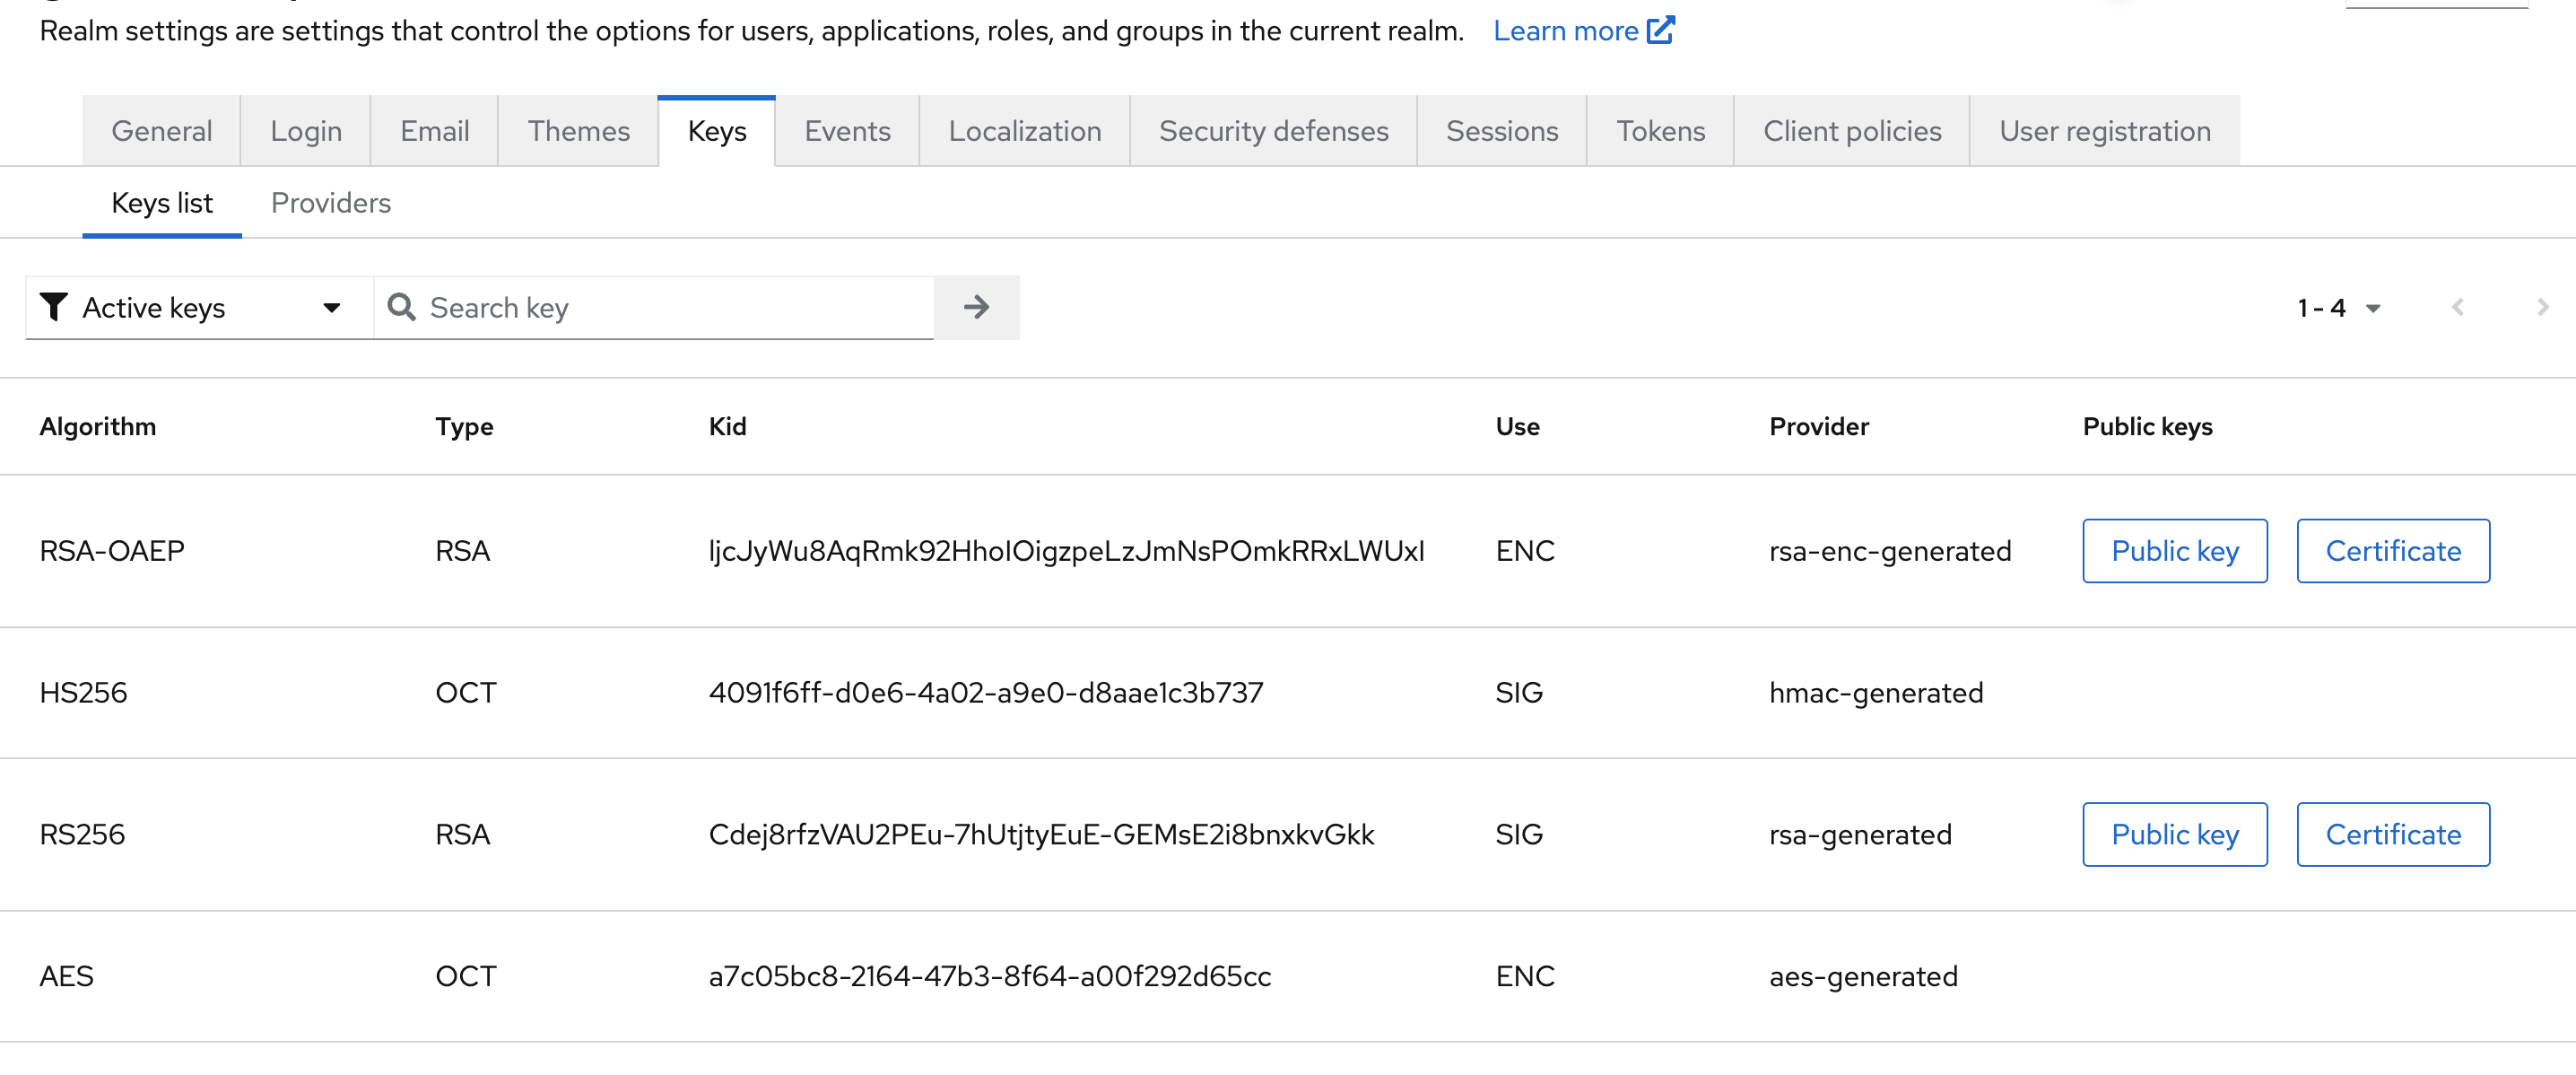Click the filter funnel icon beside Active keys
The width and height of the screenshot is (2576, 1075).
click(54, 307)
